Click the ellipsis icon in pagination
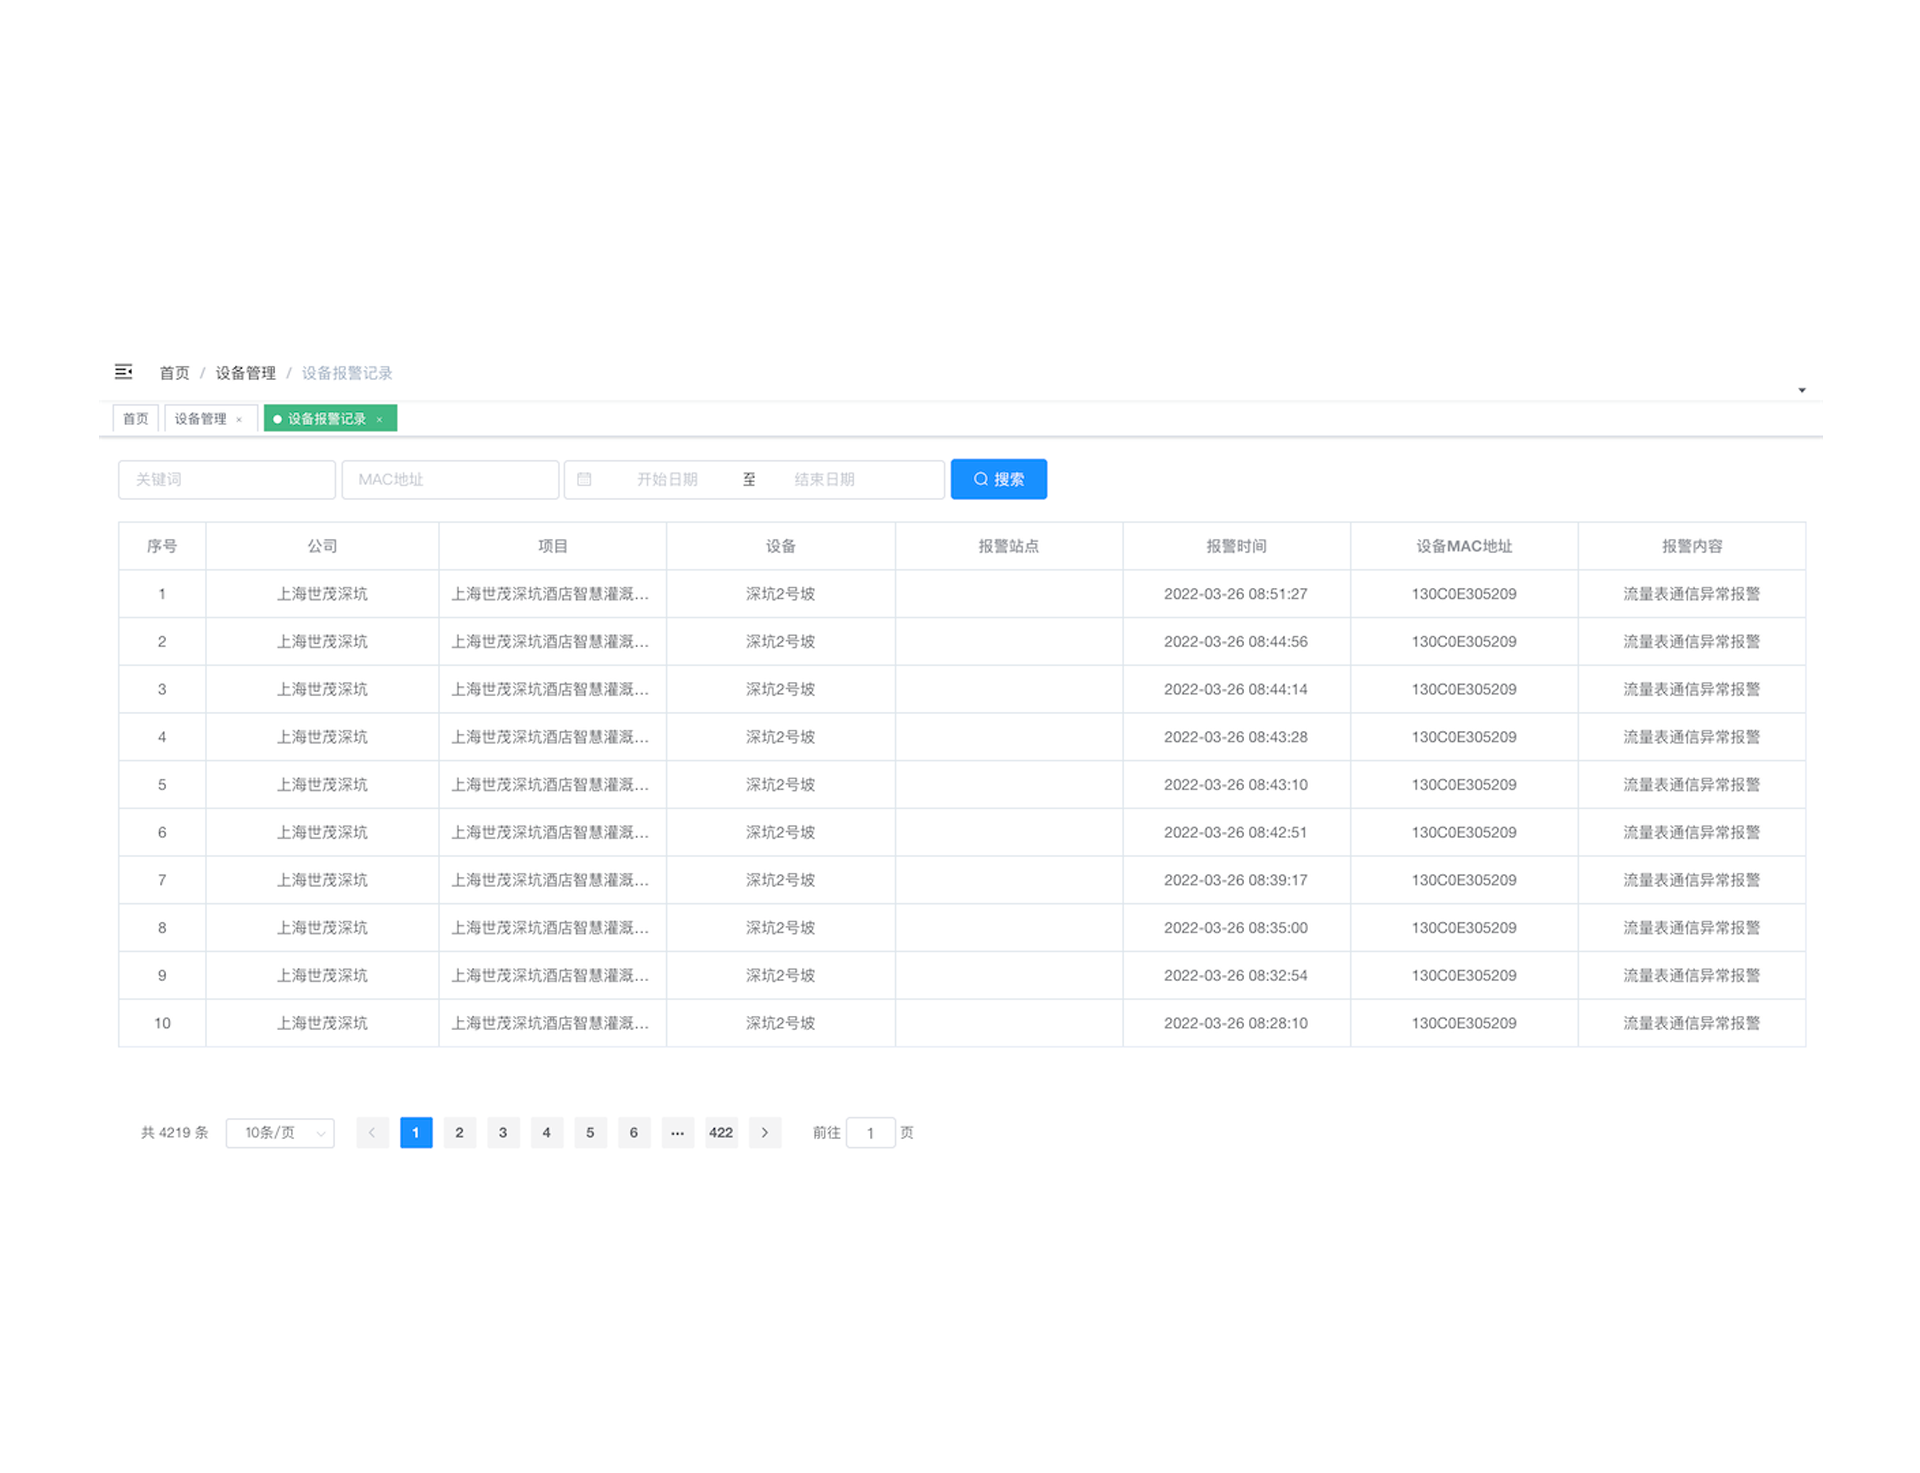 coord(678,1133)
